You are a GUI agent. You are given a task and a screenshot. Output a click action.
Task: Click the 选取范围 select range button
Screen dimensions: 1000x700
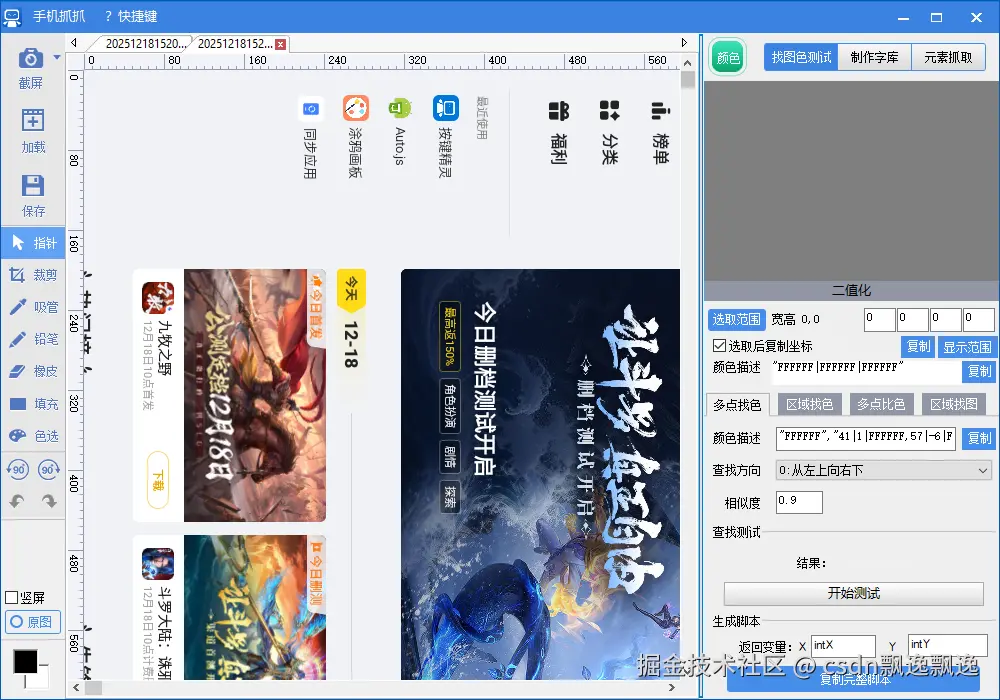[x=737, y=319]
